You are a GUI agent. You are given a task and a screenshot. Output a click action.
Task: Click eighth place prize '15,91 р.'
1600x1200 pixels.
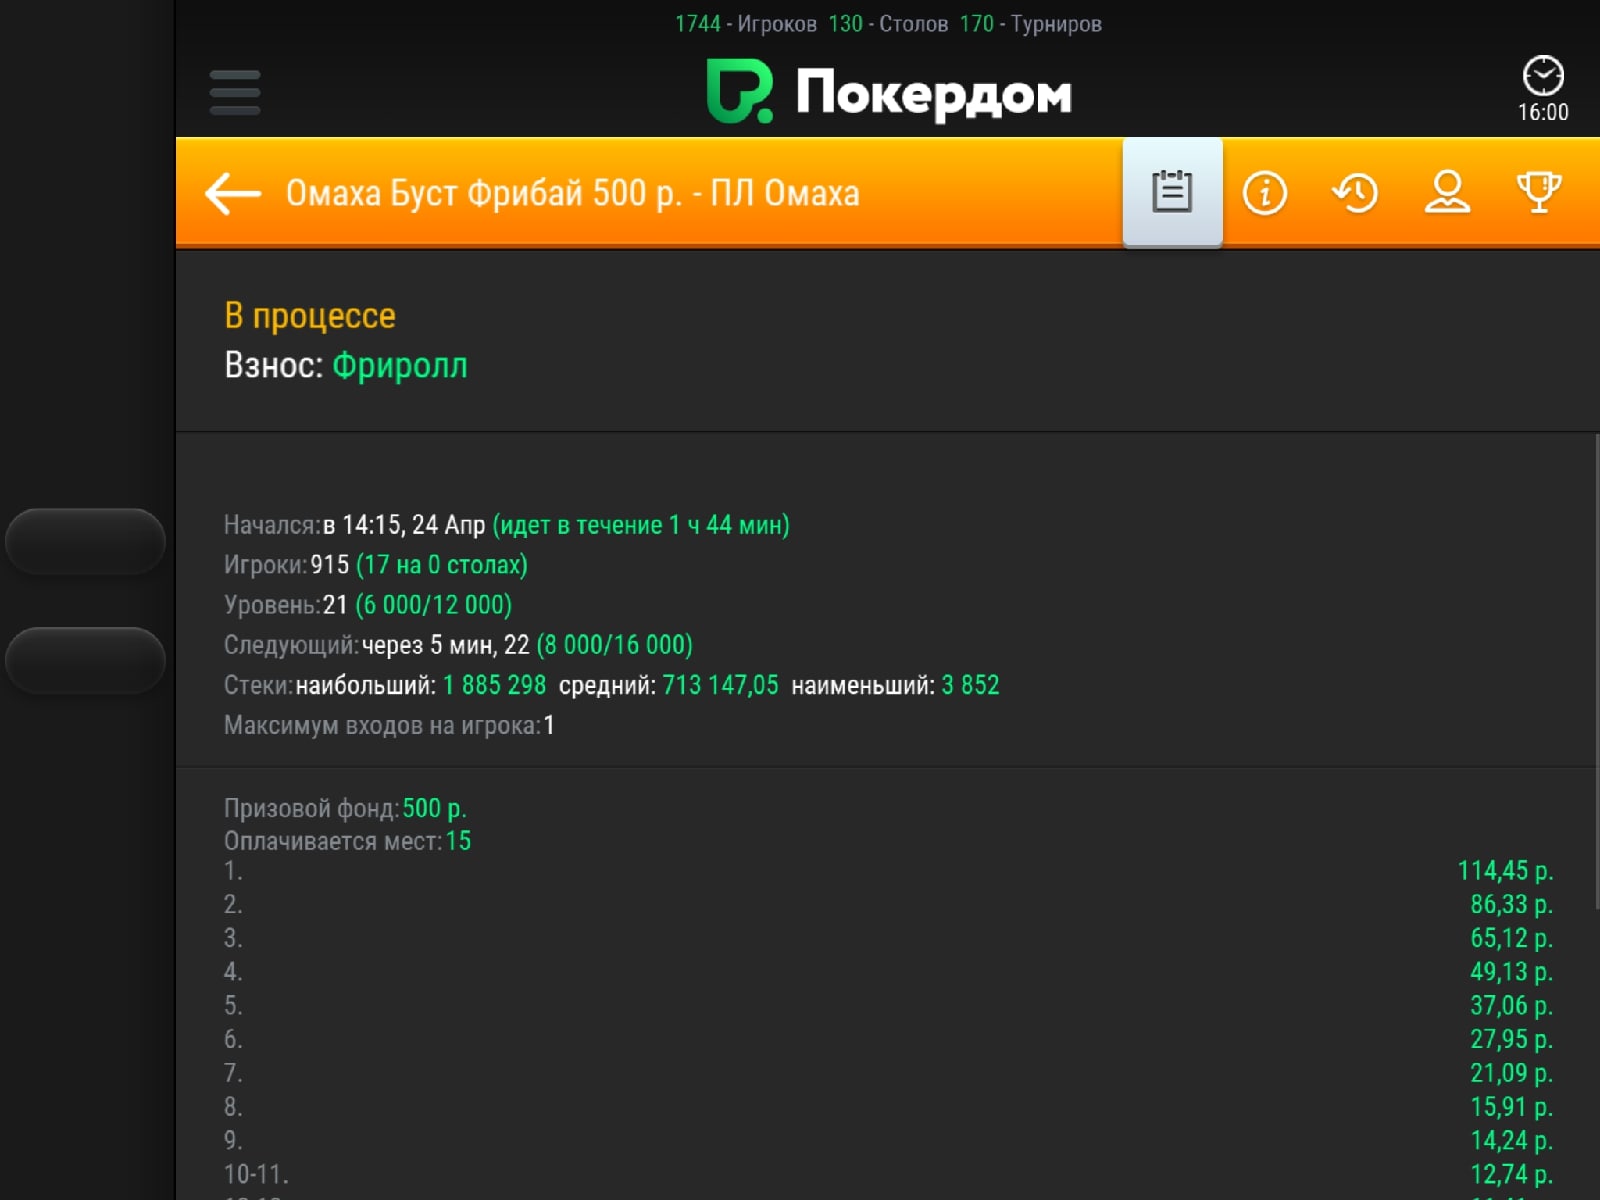click(x=1511, y=1107)
